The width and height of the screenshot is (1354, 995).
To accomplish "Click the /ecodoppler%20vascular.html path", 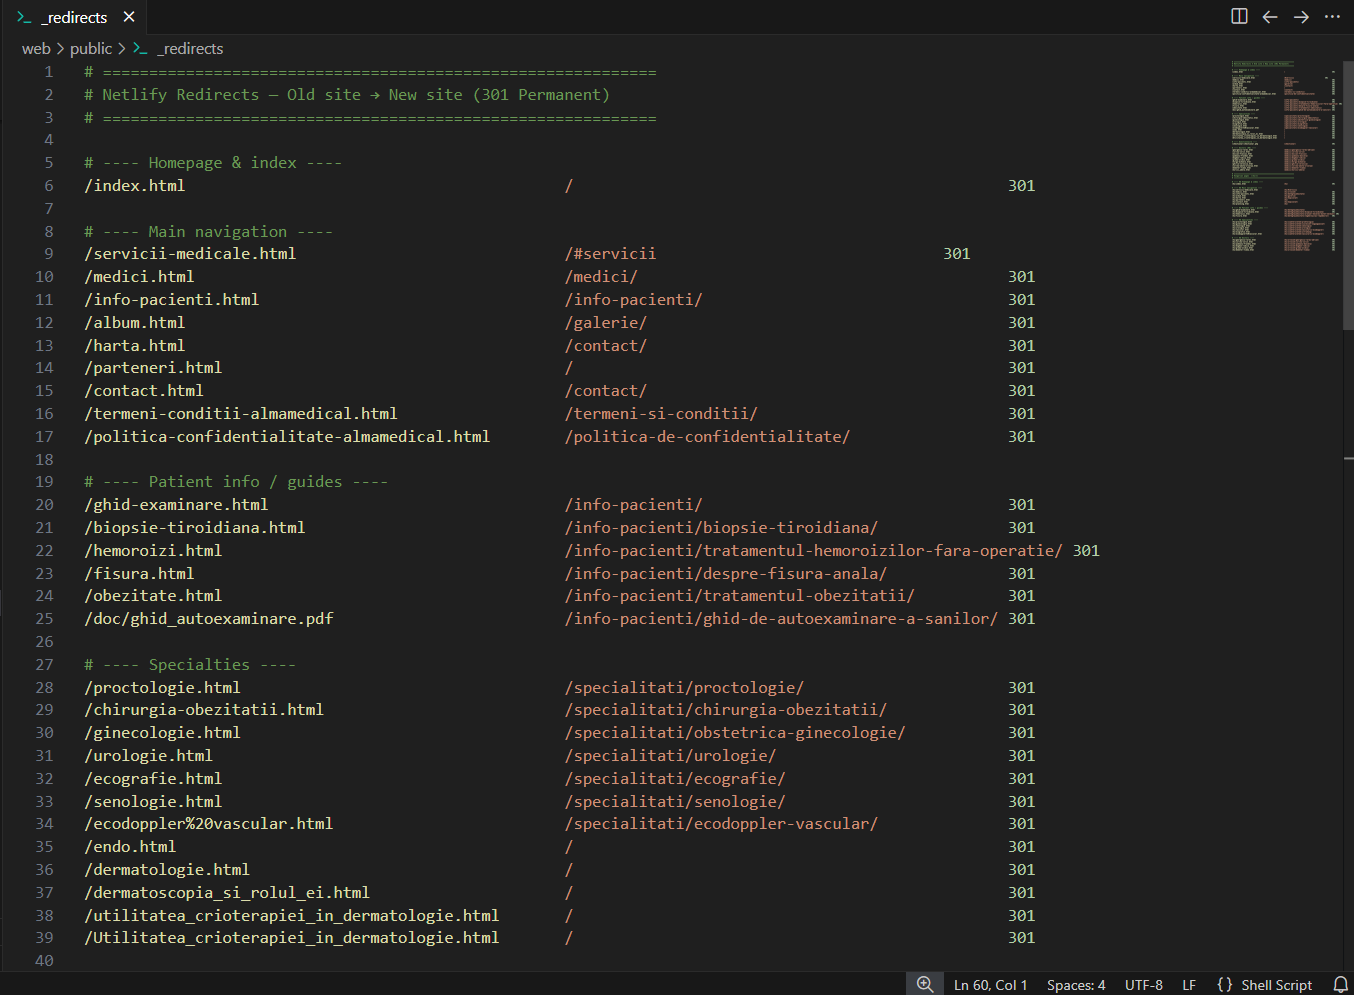I will click(x=209, y=824).
